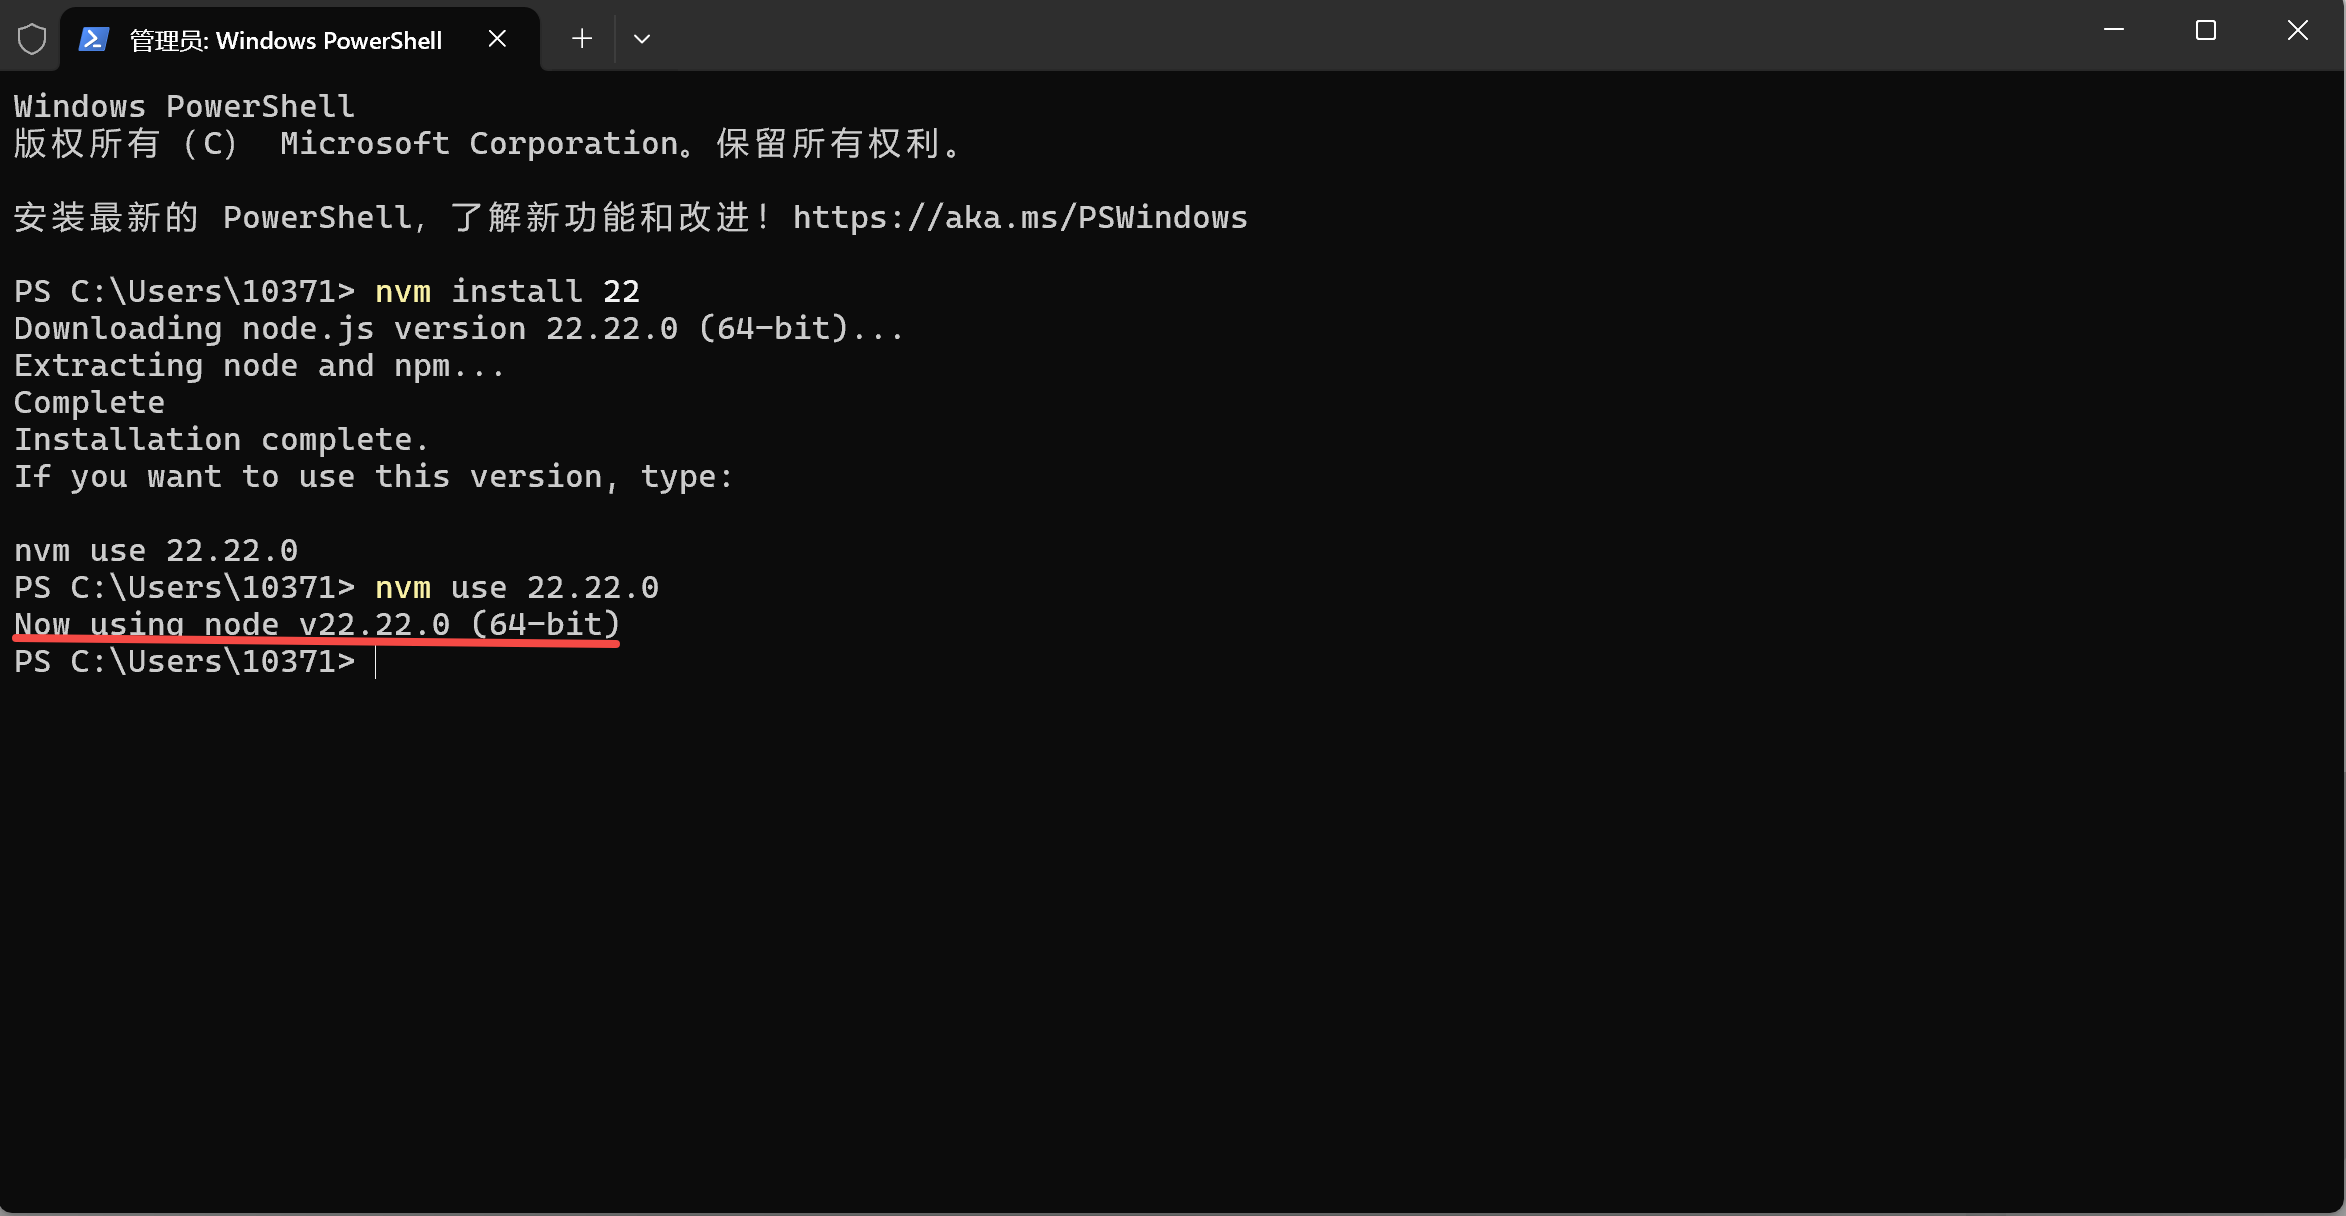Click the blinking cursor at the prompt
The height and width of the screenshot is (1216, 2346).
coord(377,662)
